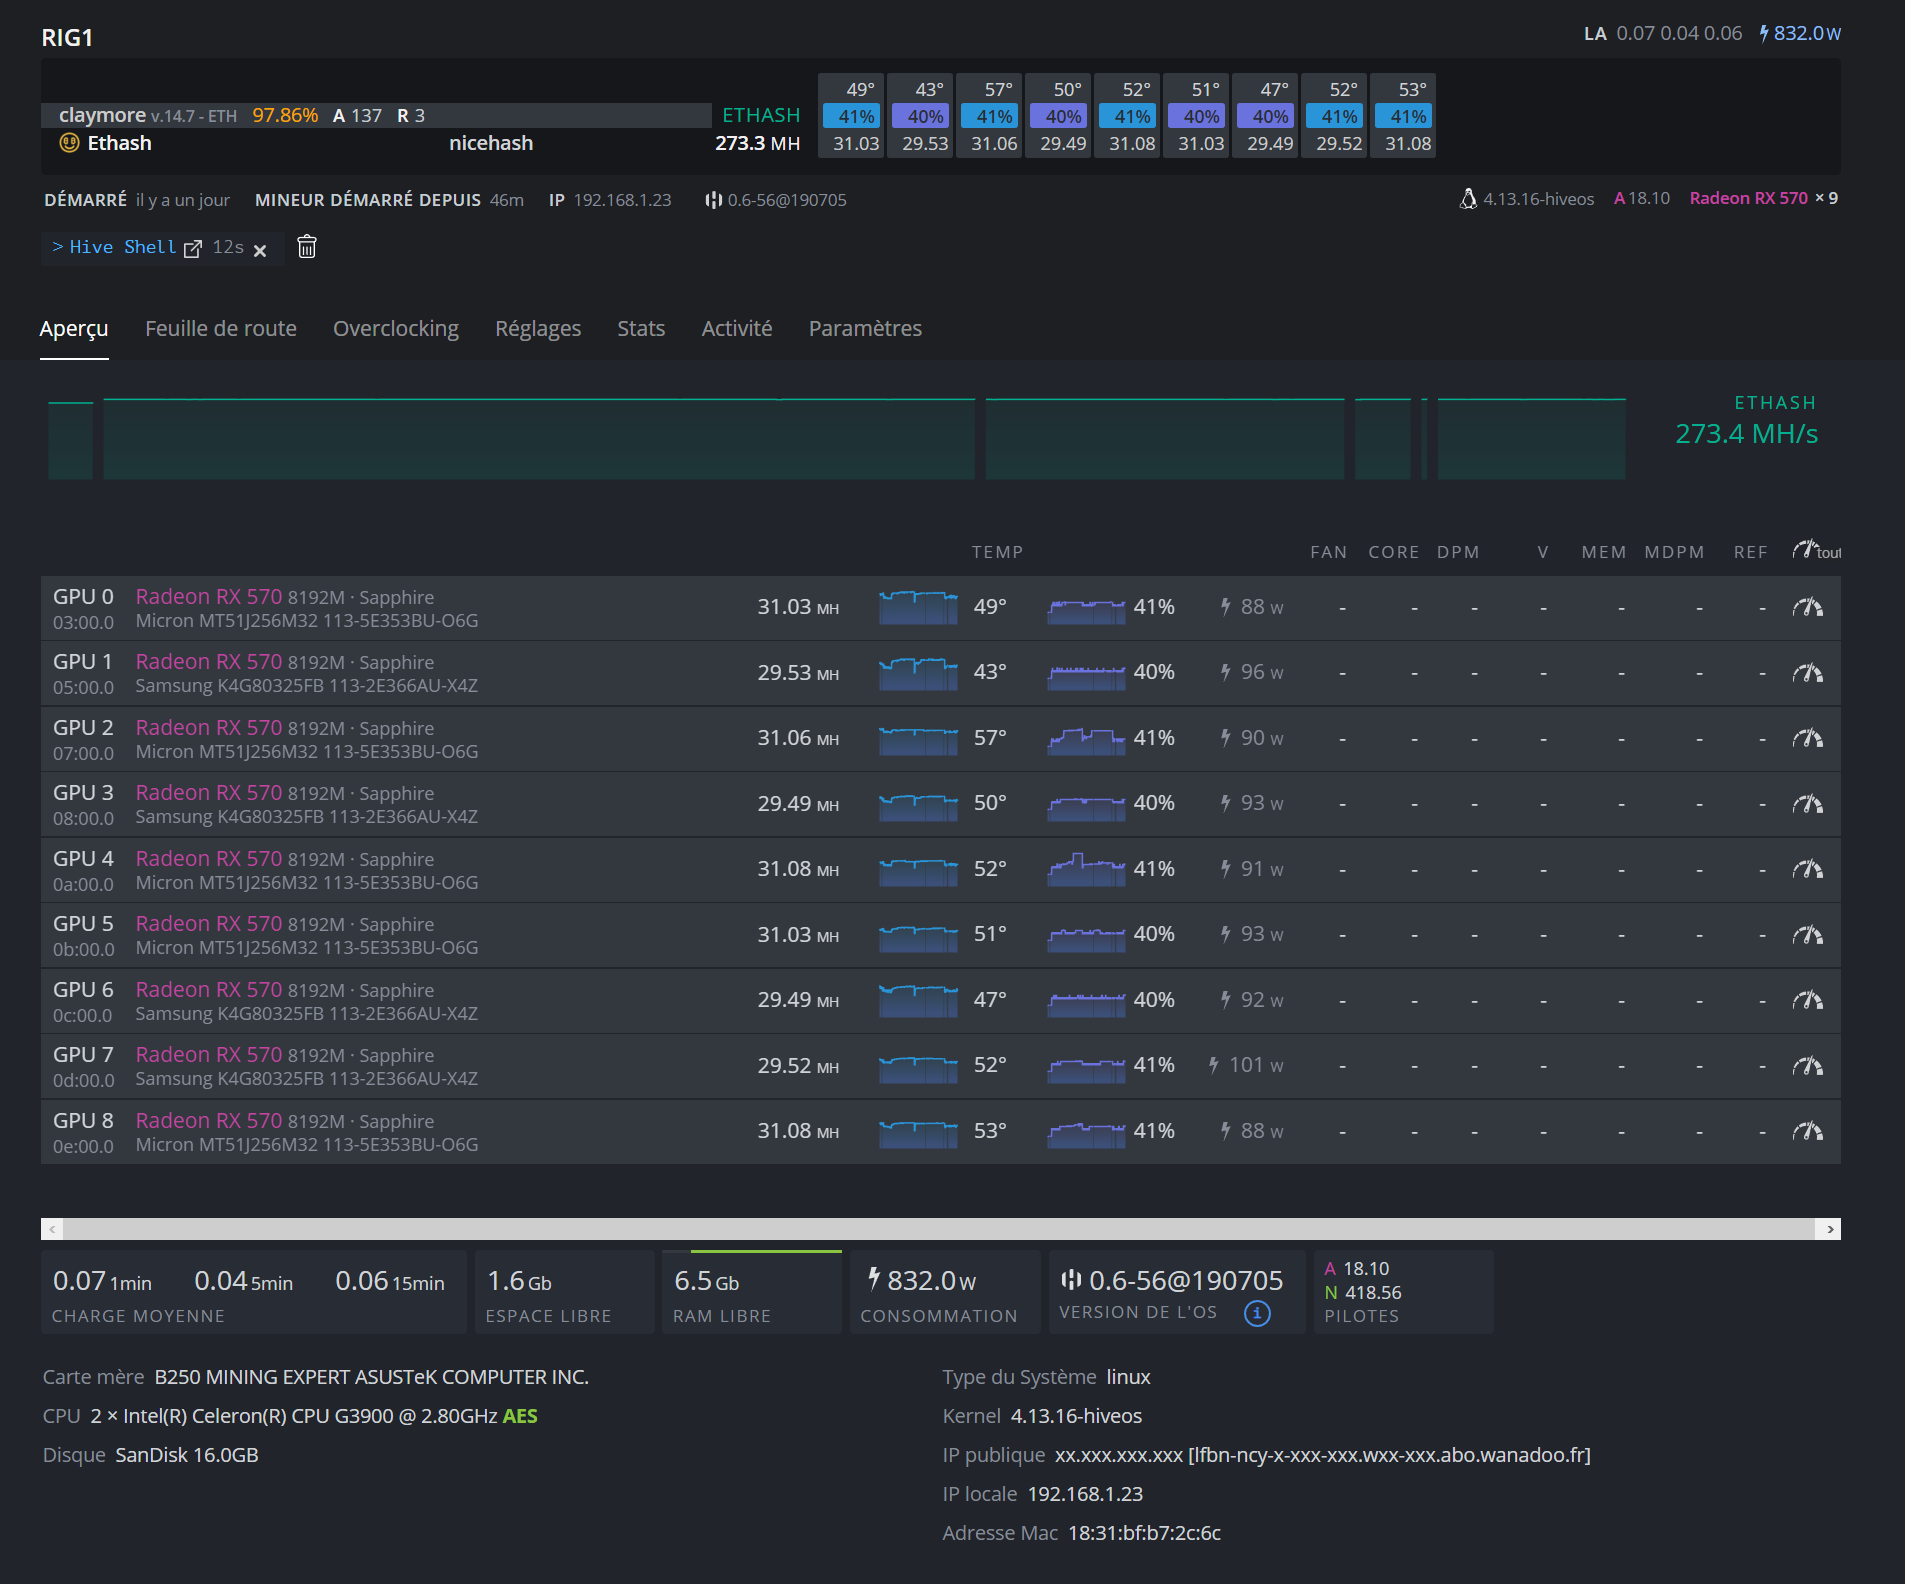
Task: Switch to the Overclocking tab
Action: click(x=395, y=329)
